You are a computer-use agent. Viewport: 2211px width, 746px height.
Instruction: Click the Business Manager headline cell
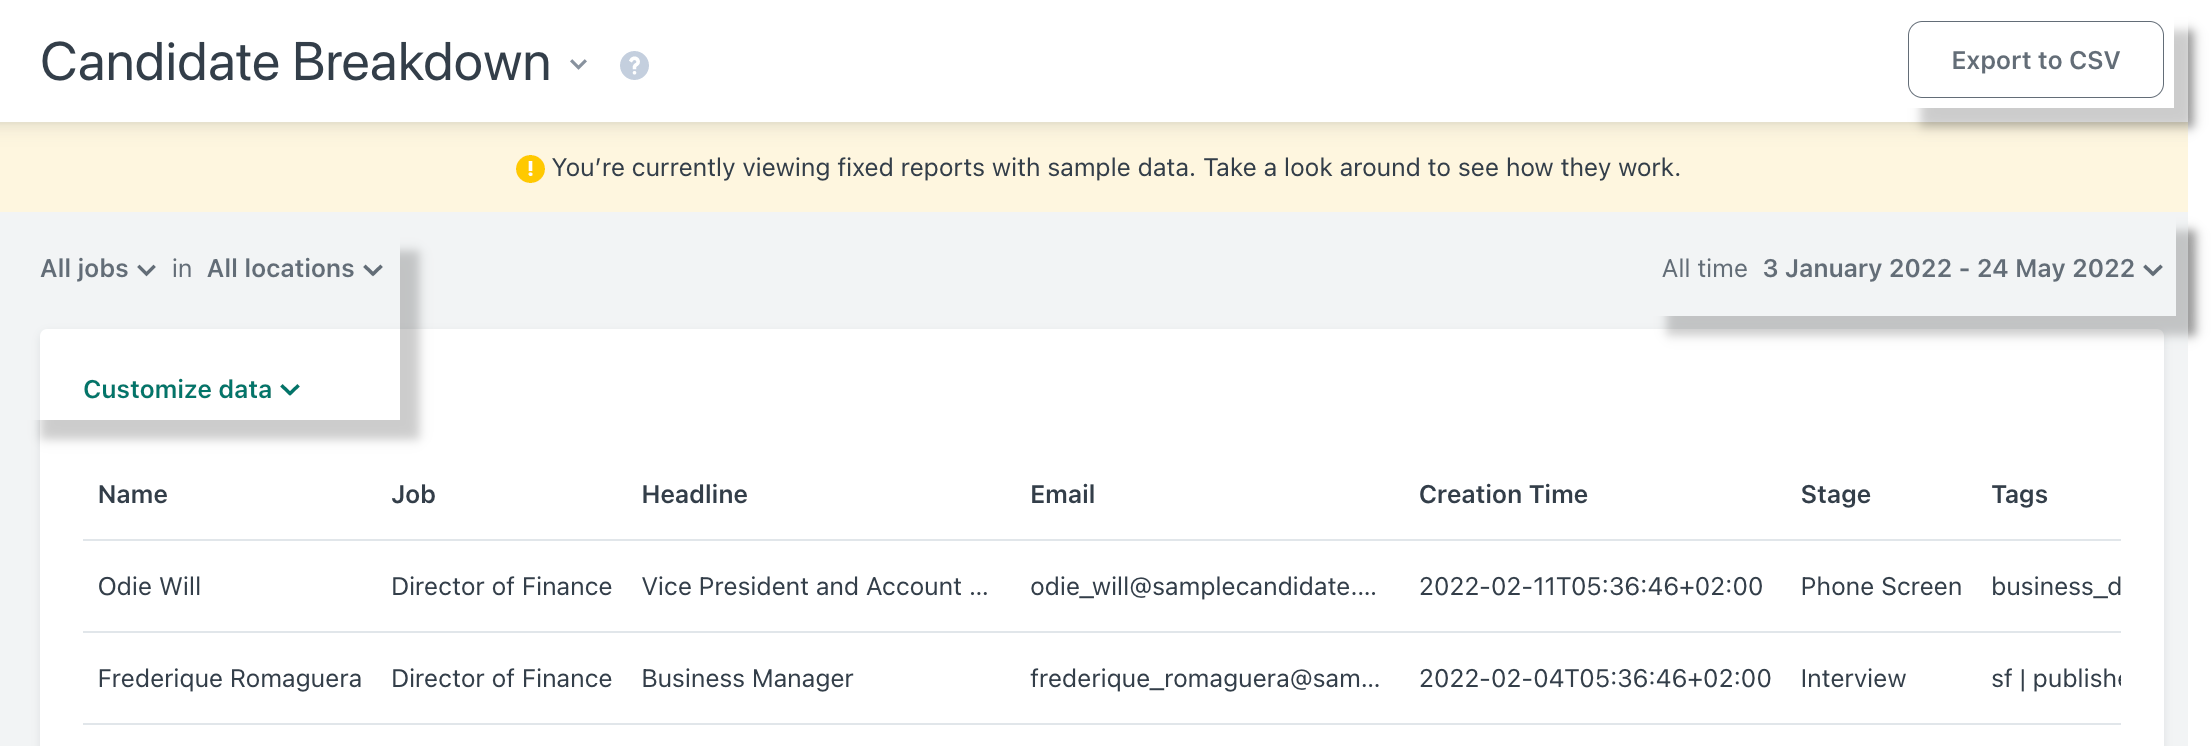click(x=747, y=678)
